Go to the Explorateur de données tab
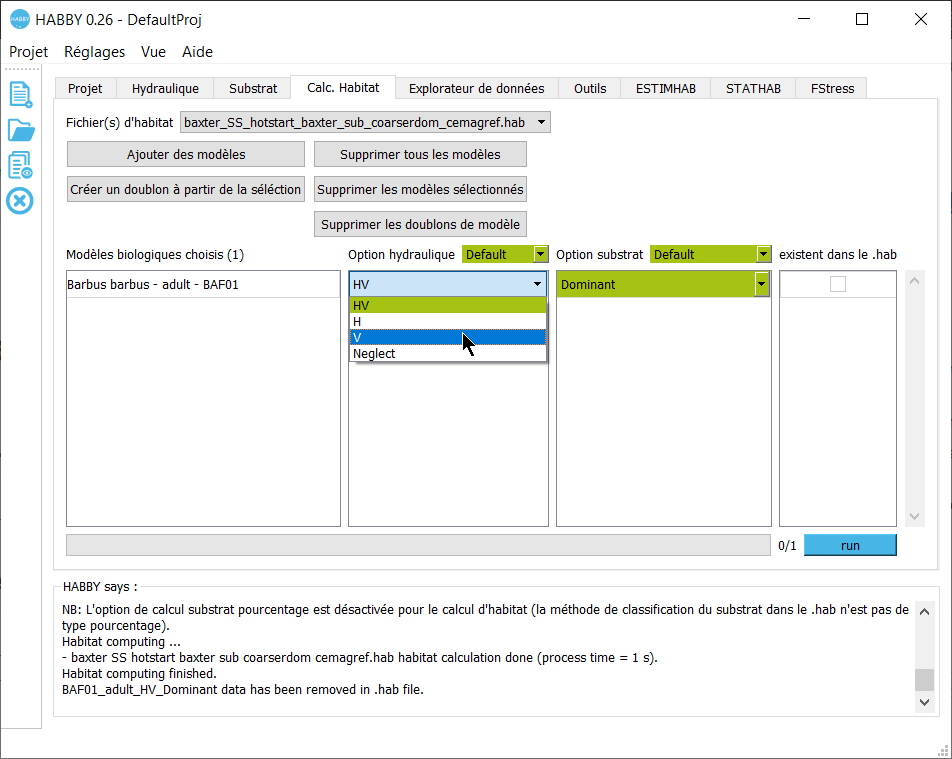This screenshot has height=759, width=952. click(476, 88)
